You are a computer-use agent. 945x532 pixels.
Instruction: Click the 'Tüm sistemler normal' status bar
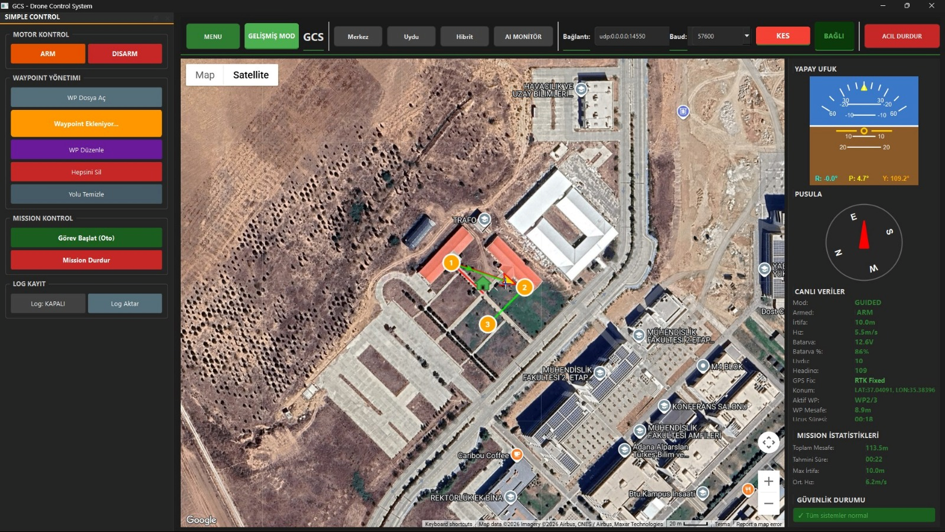pos(864,515)
